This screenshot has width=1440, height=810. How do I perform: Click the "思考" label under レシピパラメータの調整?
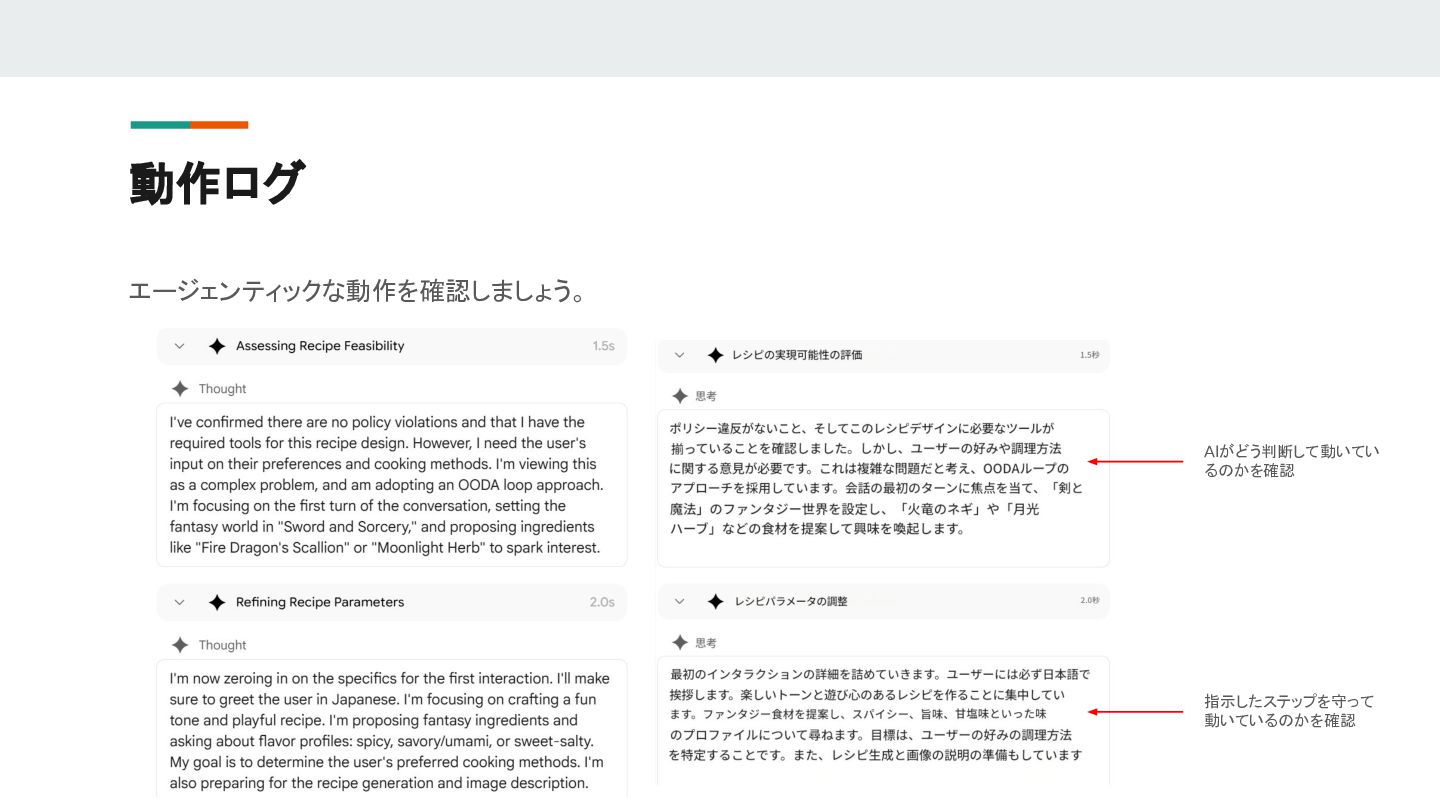point(706,642)
